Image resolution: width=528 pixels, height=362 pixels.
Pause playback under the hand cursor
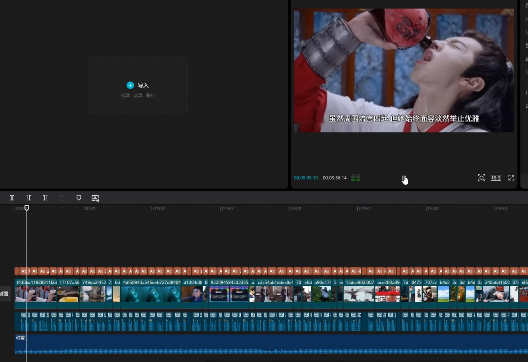click(403, 177)
